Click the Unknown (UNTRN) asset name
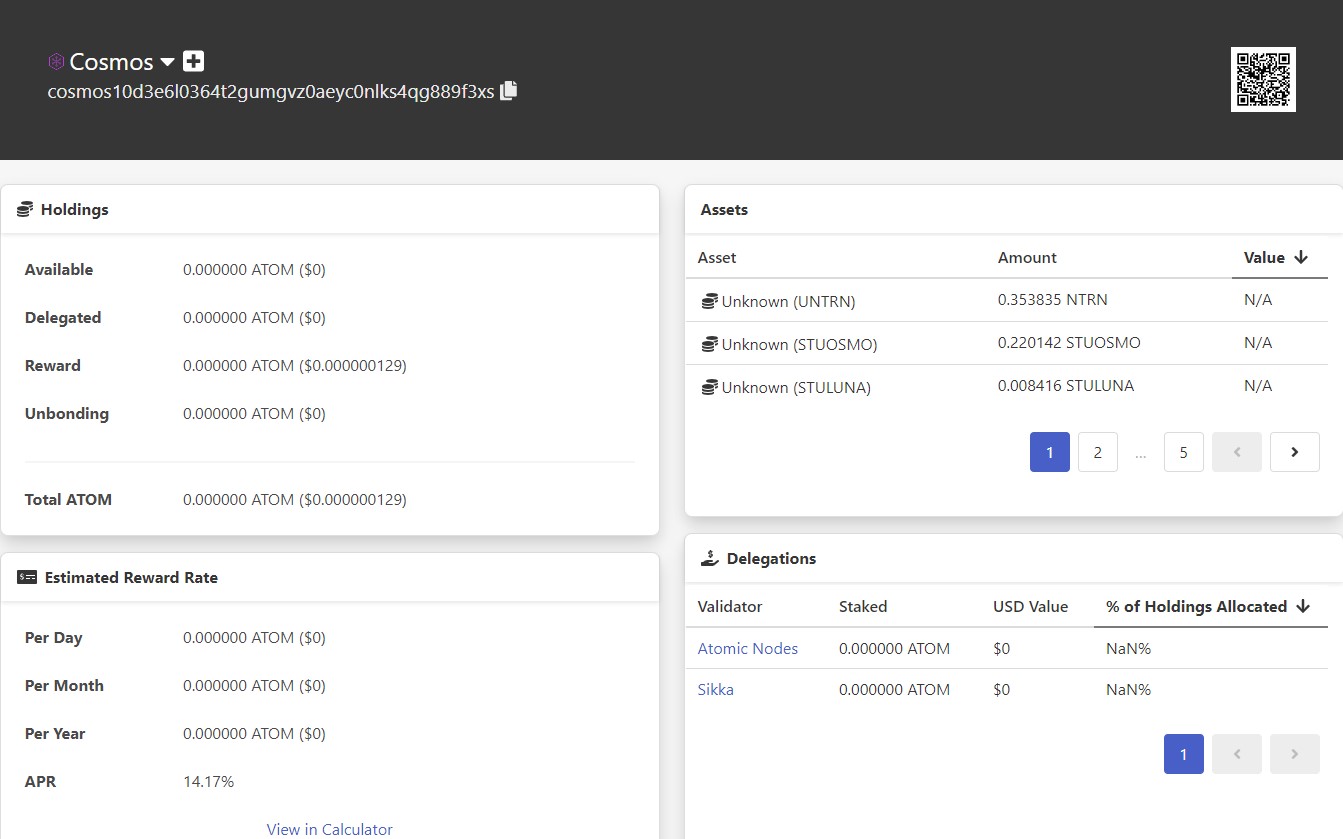1343x839 pixels. [x=788, y=301]
